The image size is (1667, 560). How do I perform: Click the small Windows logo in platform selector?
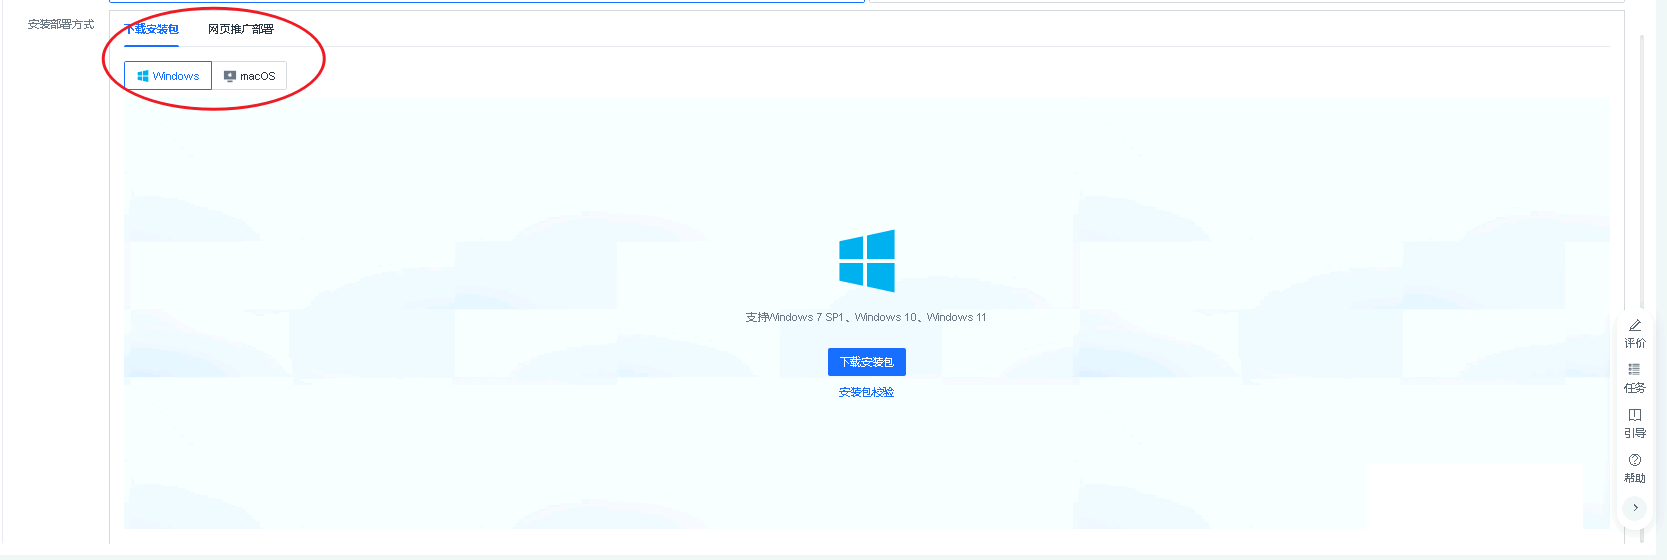tap(143, 76)
